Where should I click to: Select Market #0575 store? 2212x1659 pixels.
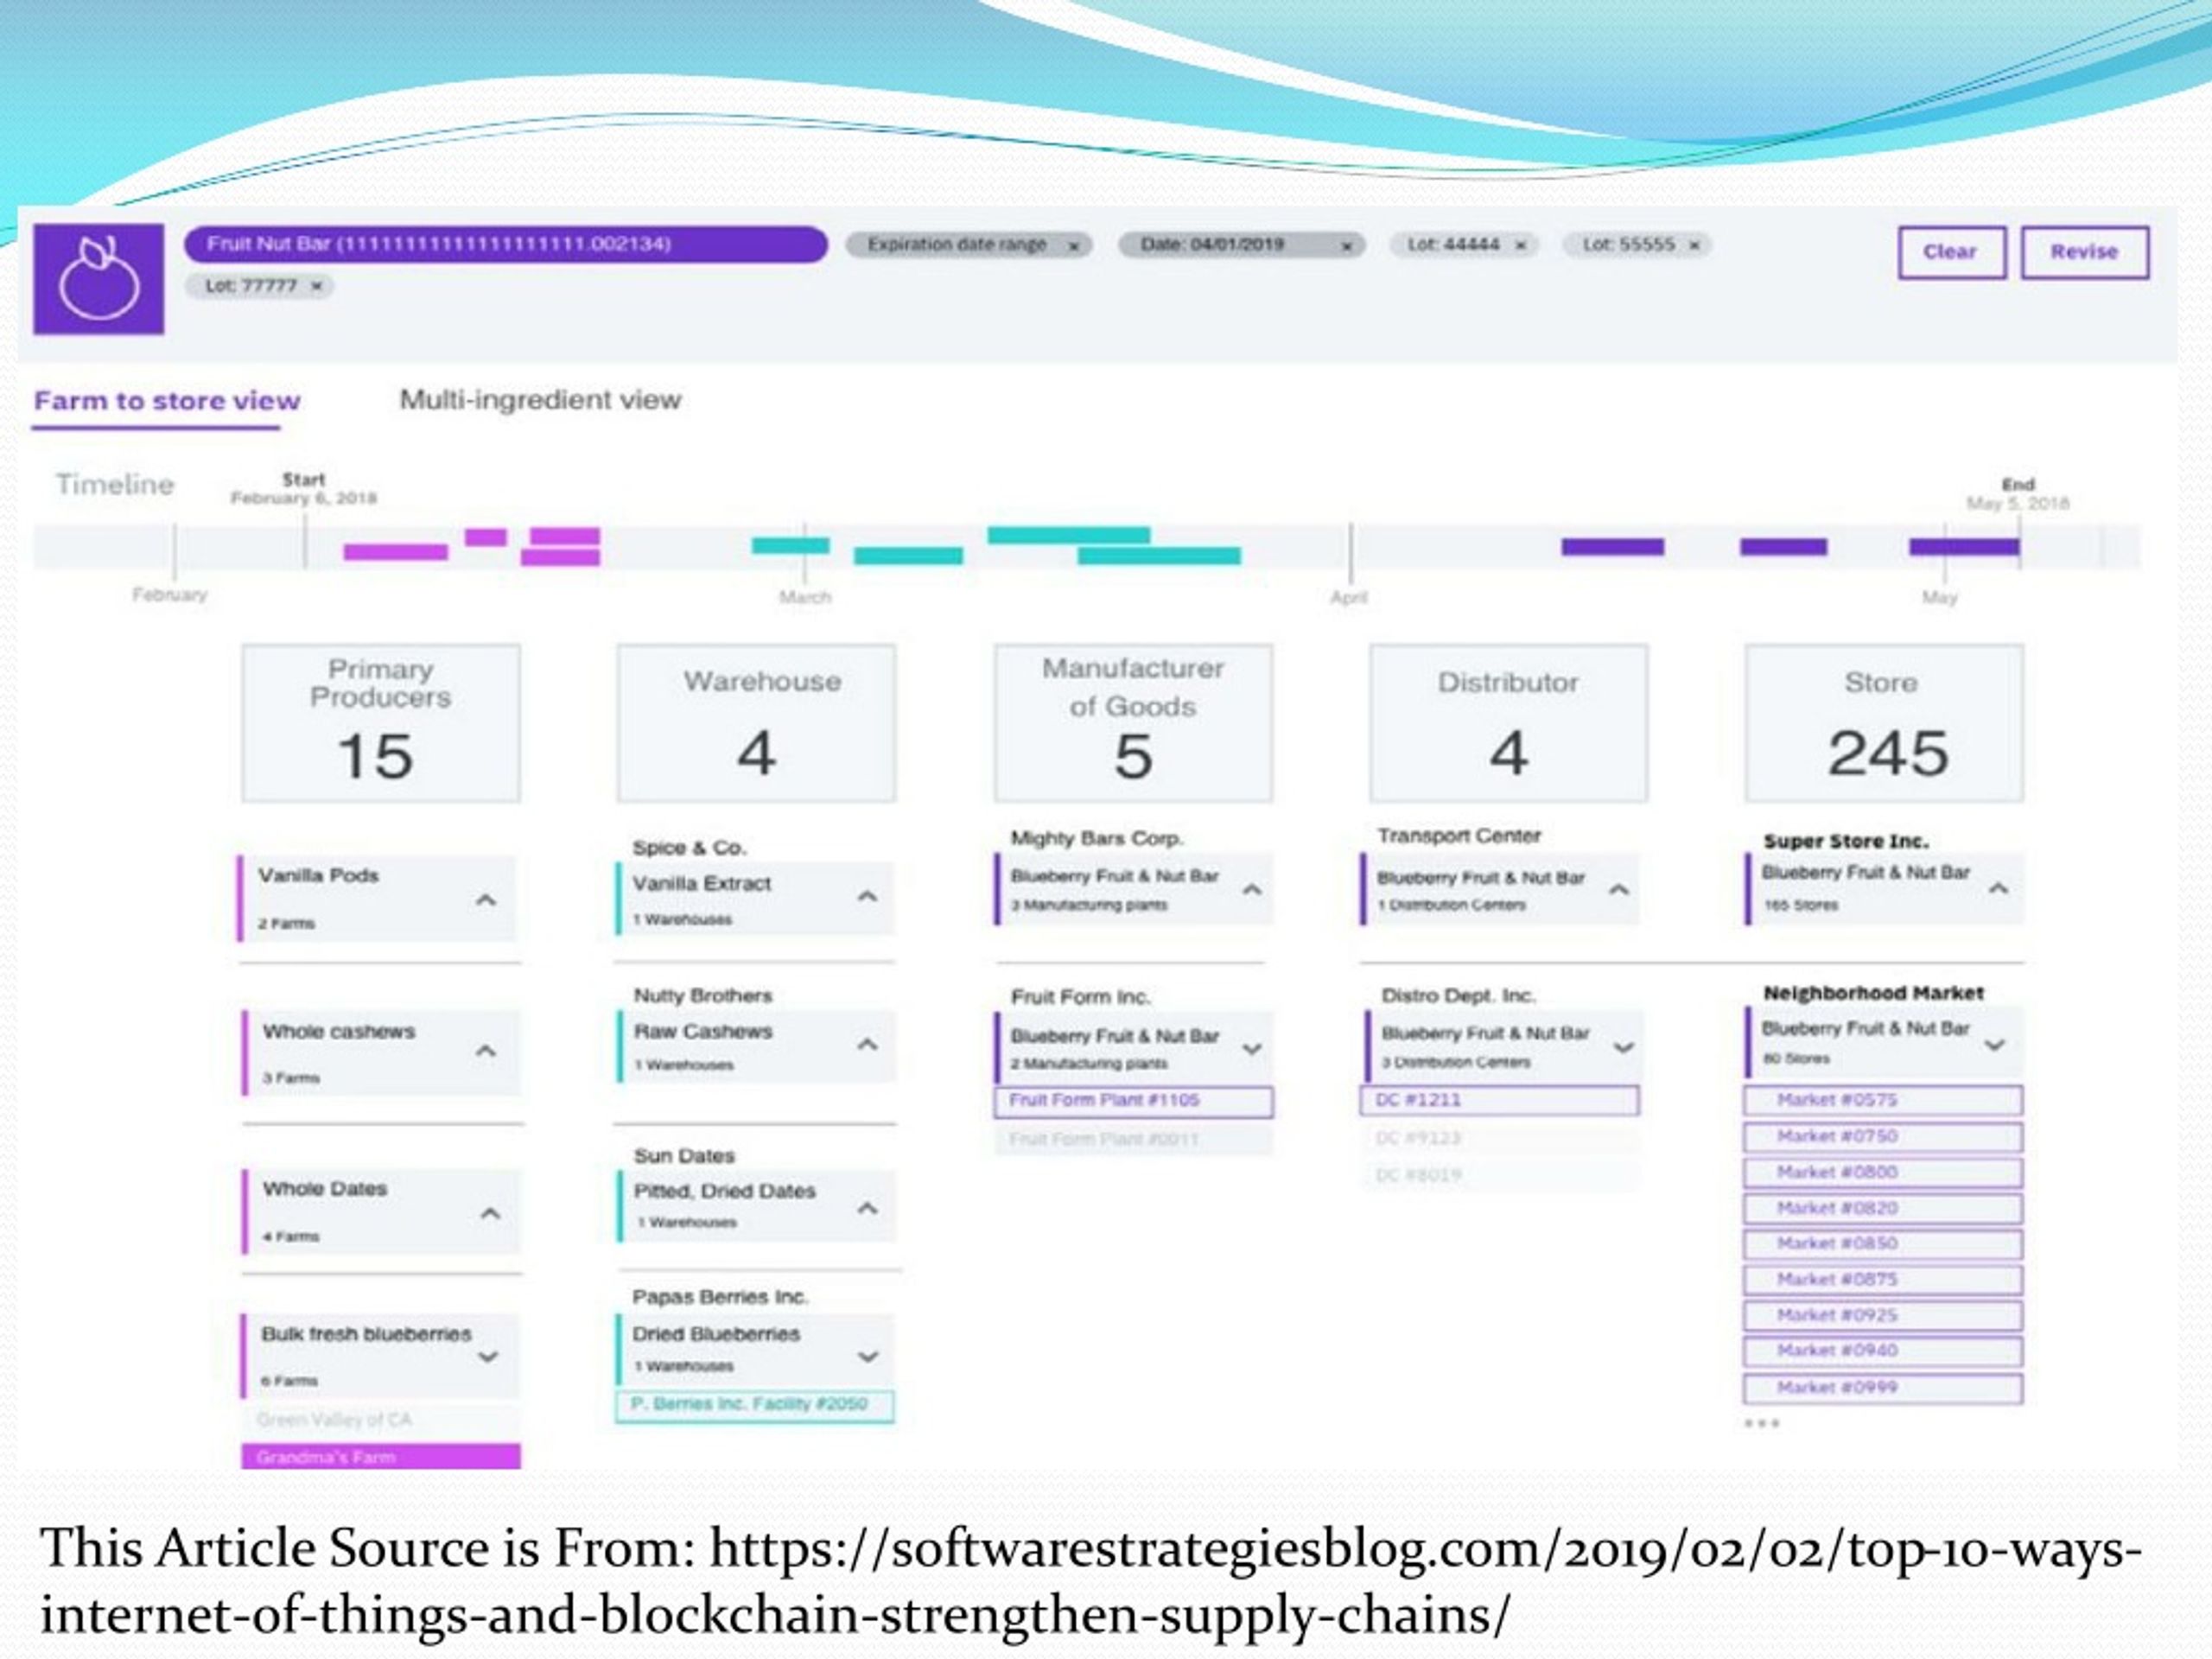pyautogui.click(x=1883, y=1100)
